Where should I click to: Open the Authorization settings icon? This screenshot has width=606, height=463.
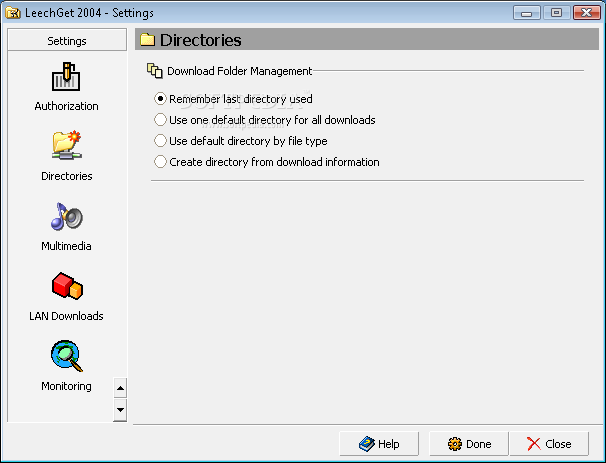coord(66,77)
